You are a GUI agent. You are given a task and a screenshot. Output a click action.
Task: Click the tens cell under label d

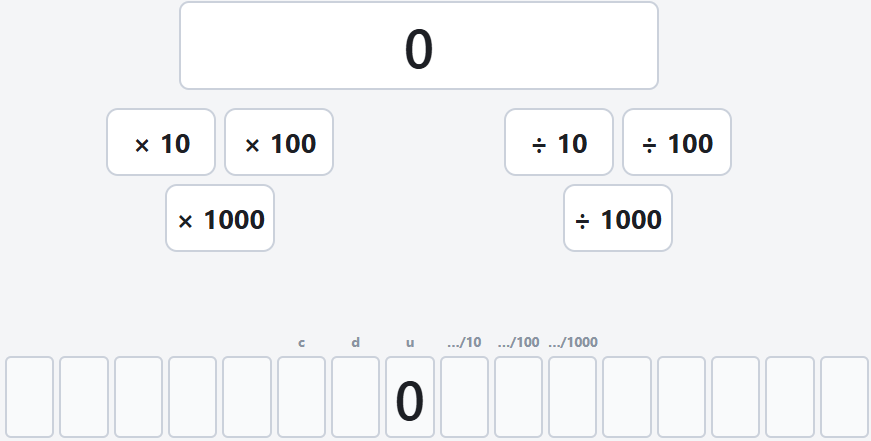point(356,397)
